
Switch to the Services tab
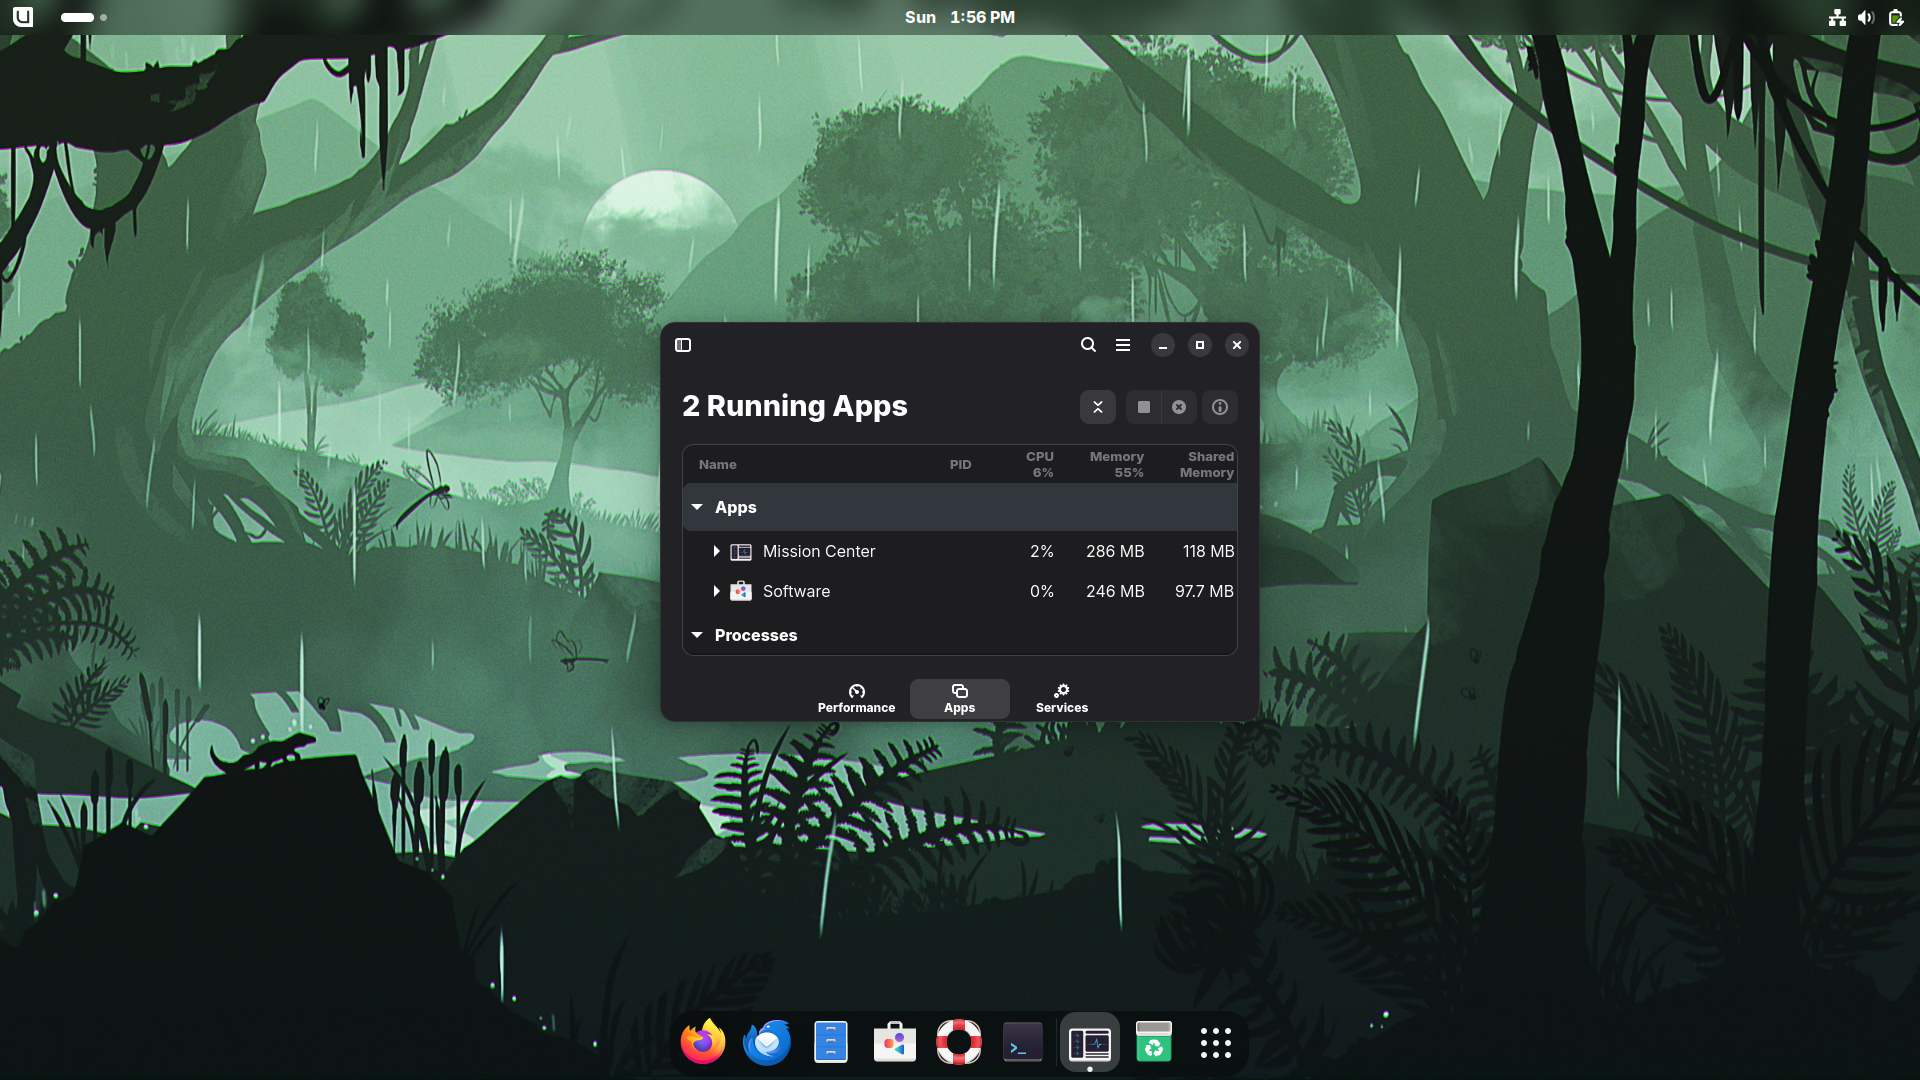1061,699
